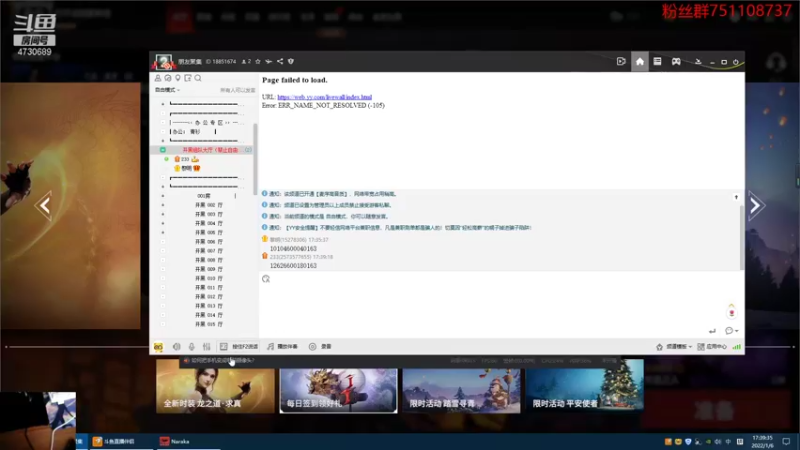Screen dimensions: 800x450
Task: Open the list view icon in YY header
Action: click(x=657, y=62)
